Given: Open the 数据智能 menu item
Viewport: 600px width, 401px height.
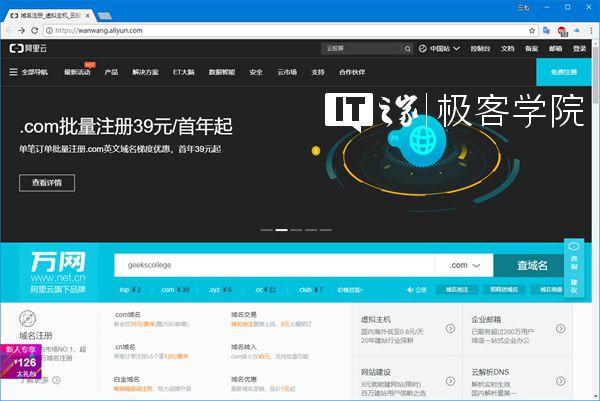Looking at the screenshot, I should [x=222, y=72].
